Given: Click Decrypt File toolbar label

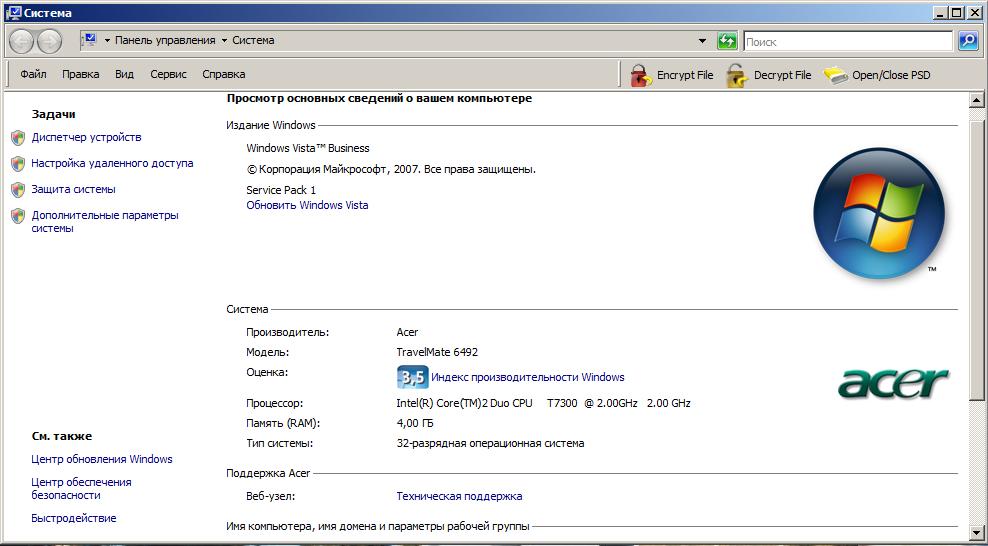Looking at the screenshot, I should (x=783, y=75).
